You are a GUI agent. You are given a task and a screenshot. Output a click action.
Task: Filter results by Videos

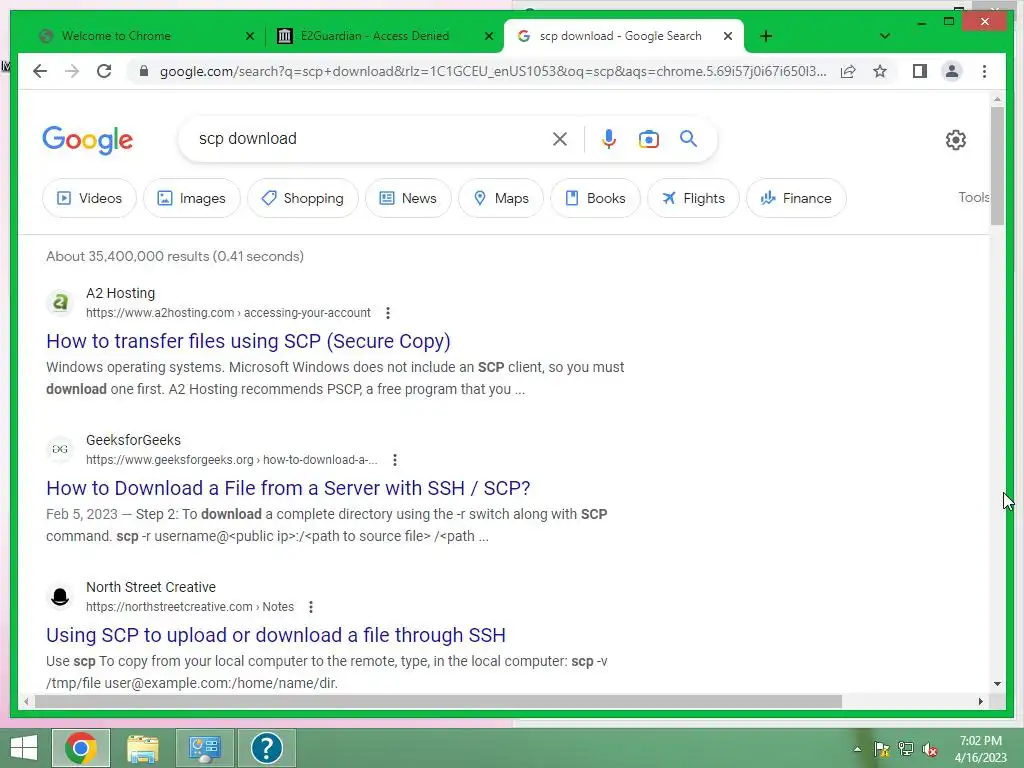tap(89, 198)
